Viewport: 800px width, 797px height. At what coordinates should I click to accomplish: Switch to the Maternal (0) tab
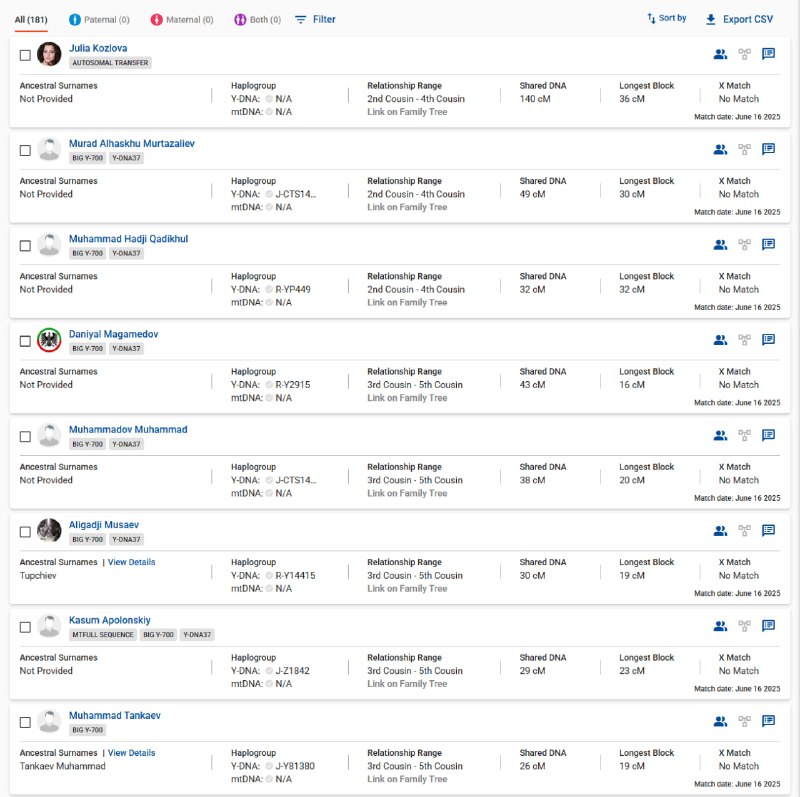(182, 20)
